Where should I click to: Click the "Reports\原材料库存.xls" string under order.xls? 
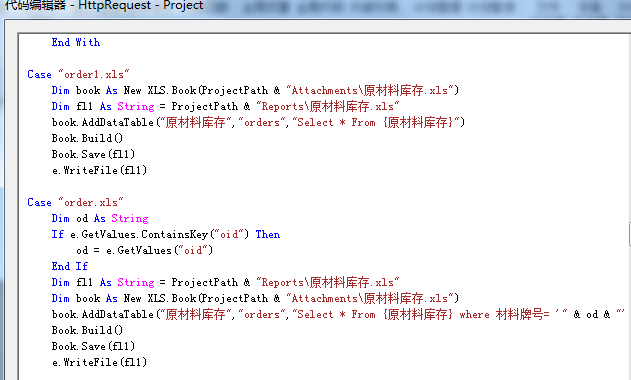tap(328, 282)
